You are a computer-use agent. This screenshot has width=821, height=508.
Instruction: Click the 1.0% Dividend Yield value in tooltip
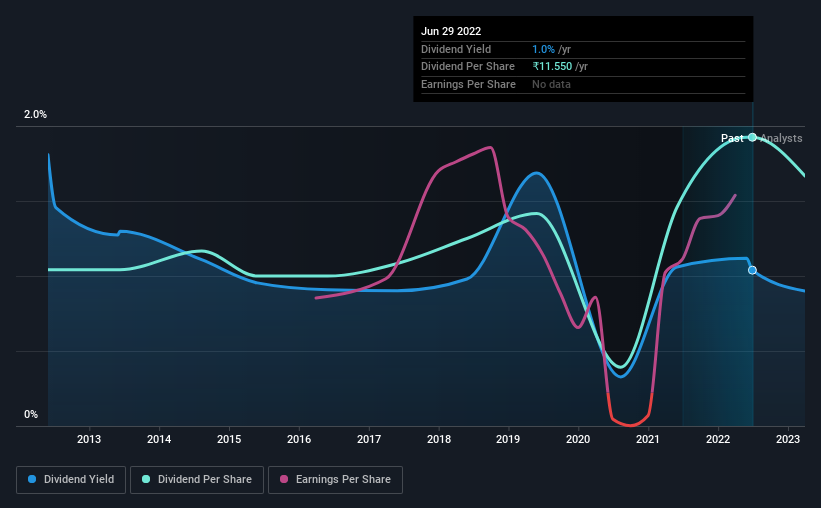[543, 49]
